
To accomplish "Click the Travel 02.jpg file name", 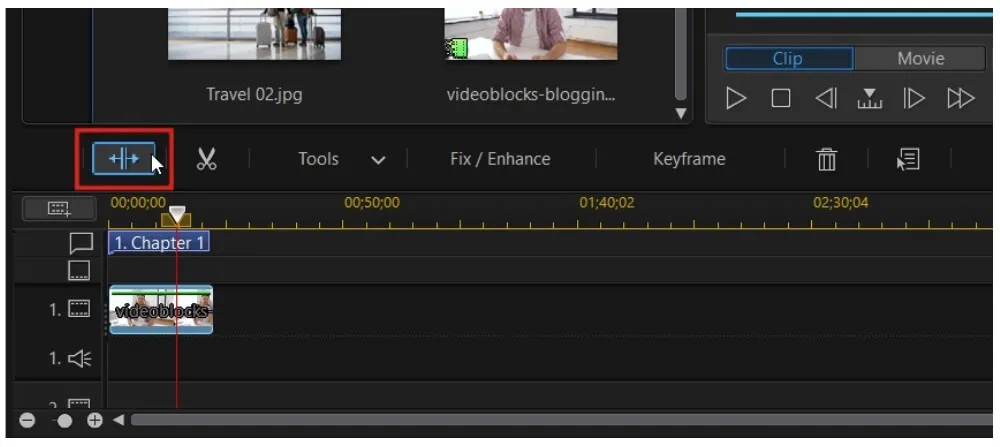I will (254, 95).
